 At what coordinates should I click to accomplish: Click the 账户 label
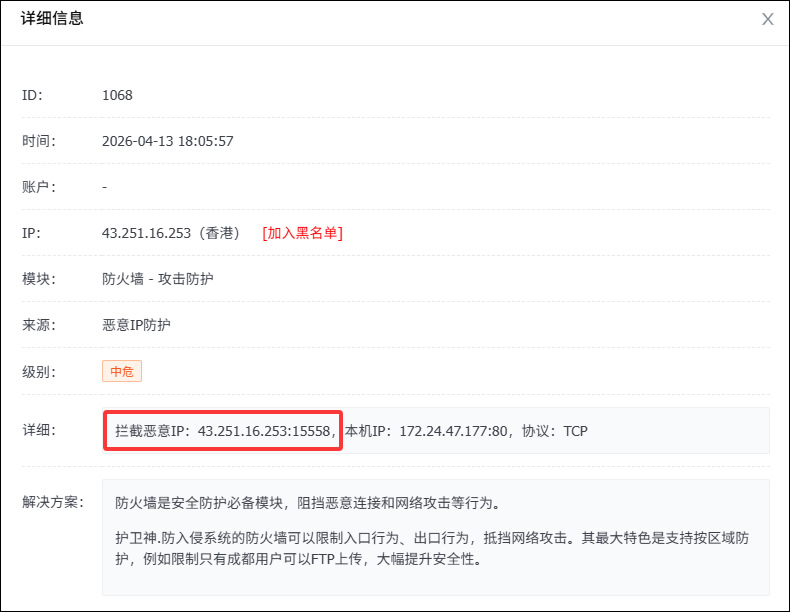coord(39,187)
